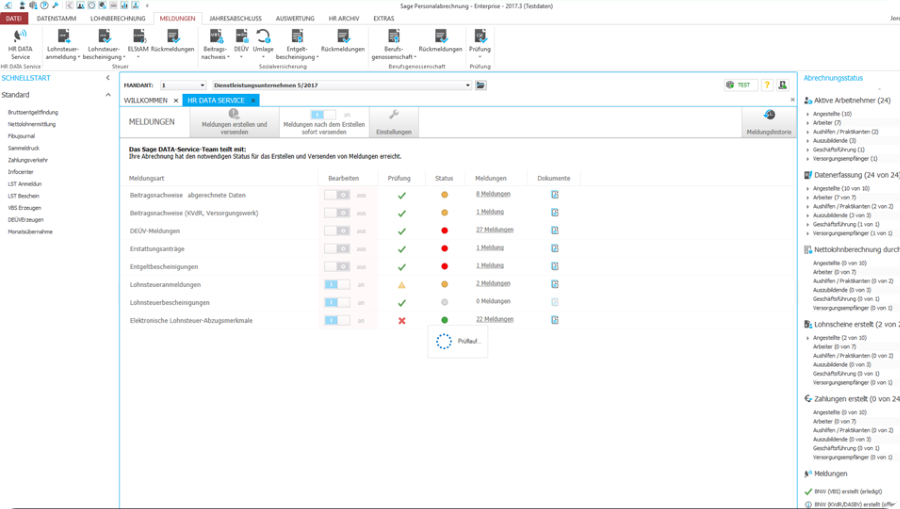Click the TEST button

pos(740,85)
